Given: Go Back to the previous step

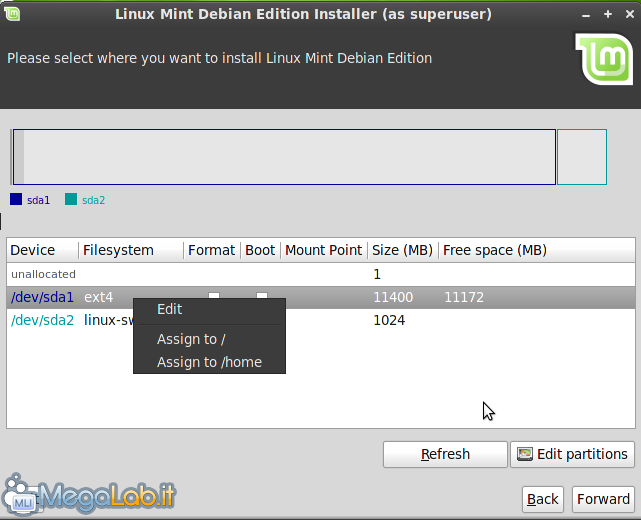Looking at the screenshot, I should 543,499.
